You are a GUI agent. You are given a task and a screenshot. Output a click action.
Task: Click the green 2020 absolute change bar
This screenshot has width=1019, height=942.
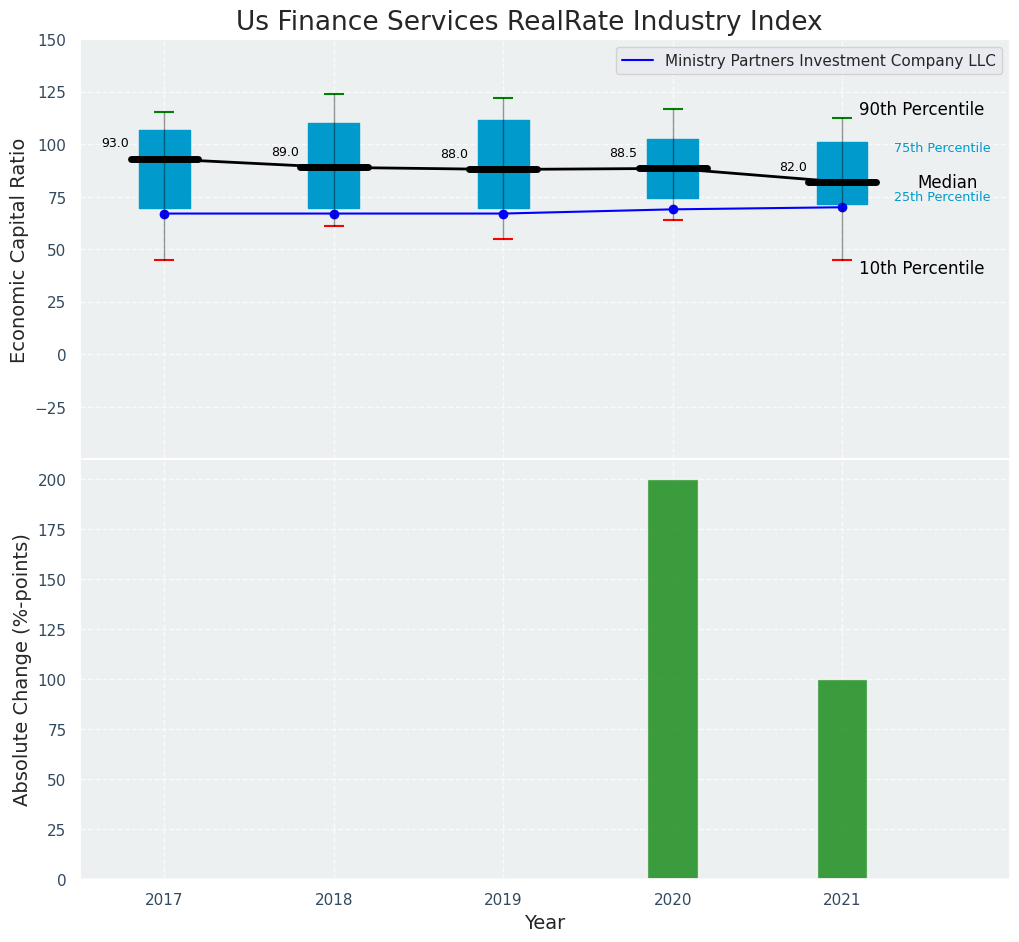pyautogui.click(x=672, y=679)
